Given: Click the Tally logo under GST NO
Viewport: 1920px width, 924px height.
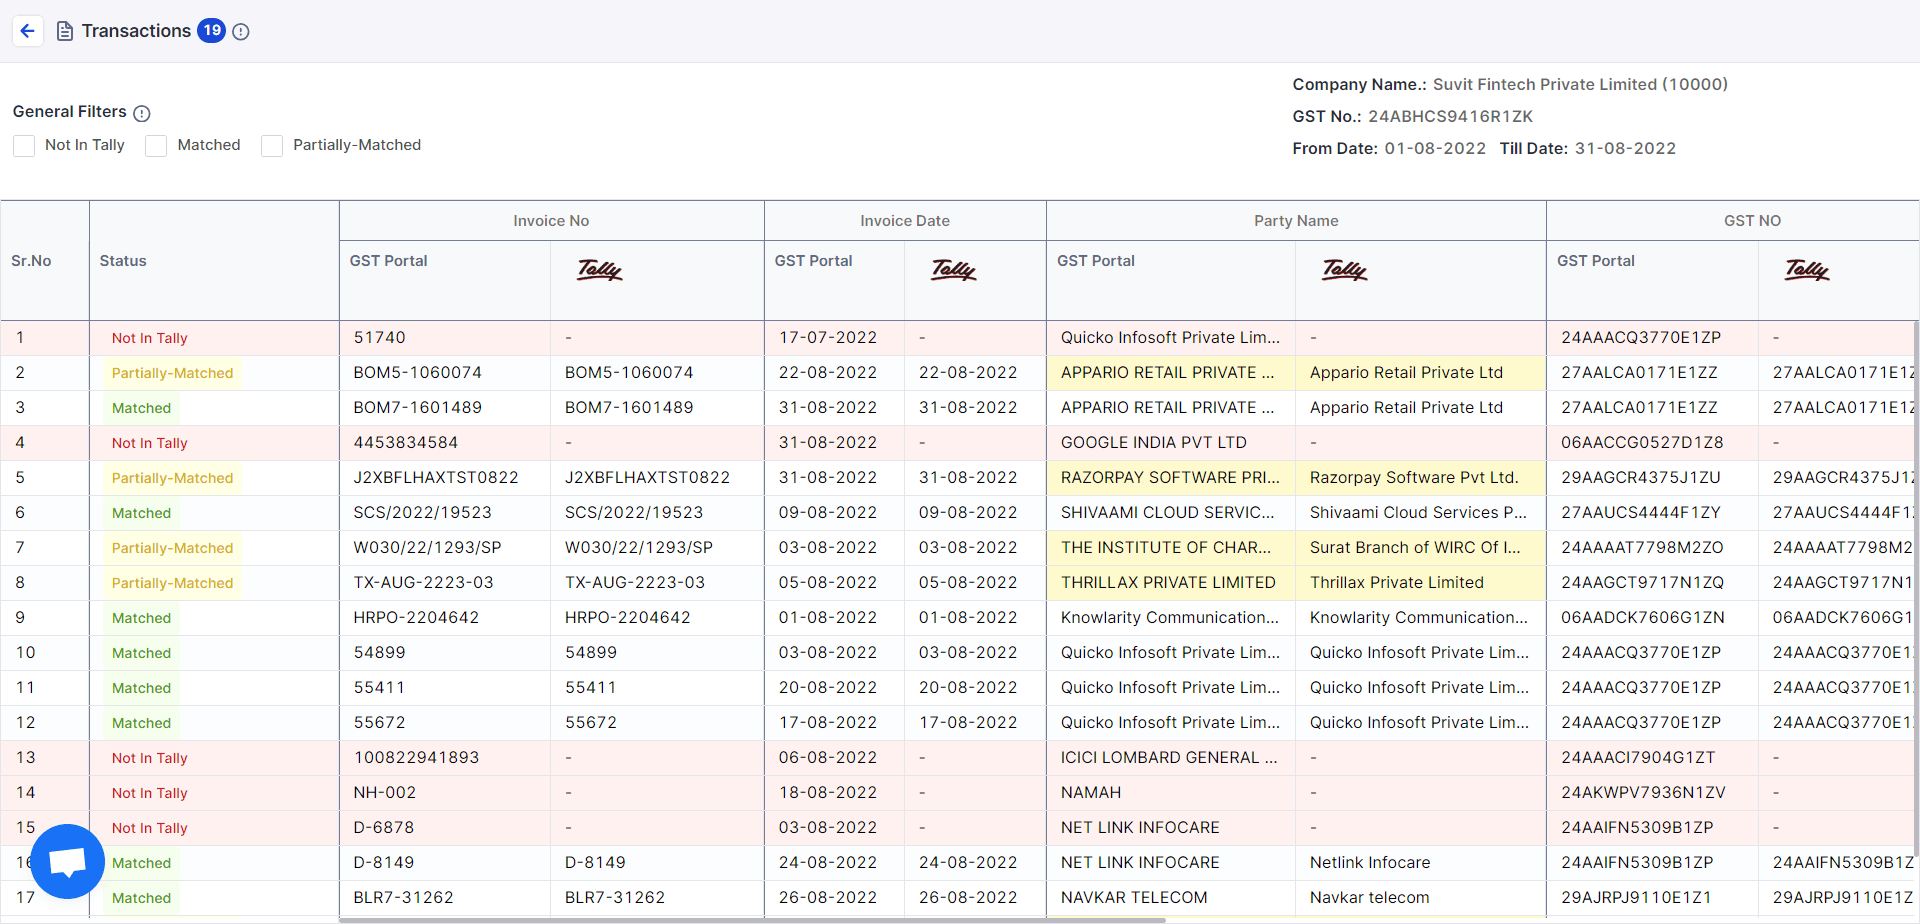Looking at the screenshot, I should [x=1808, y=270].
